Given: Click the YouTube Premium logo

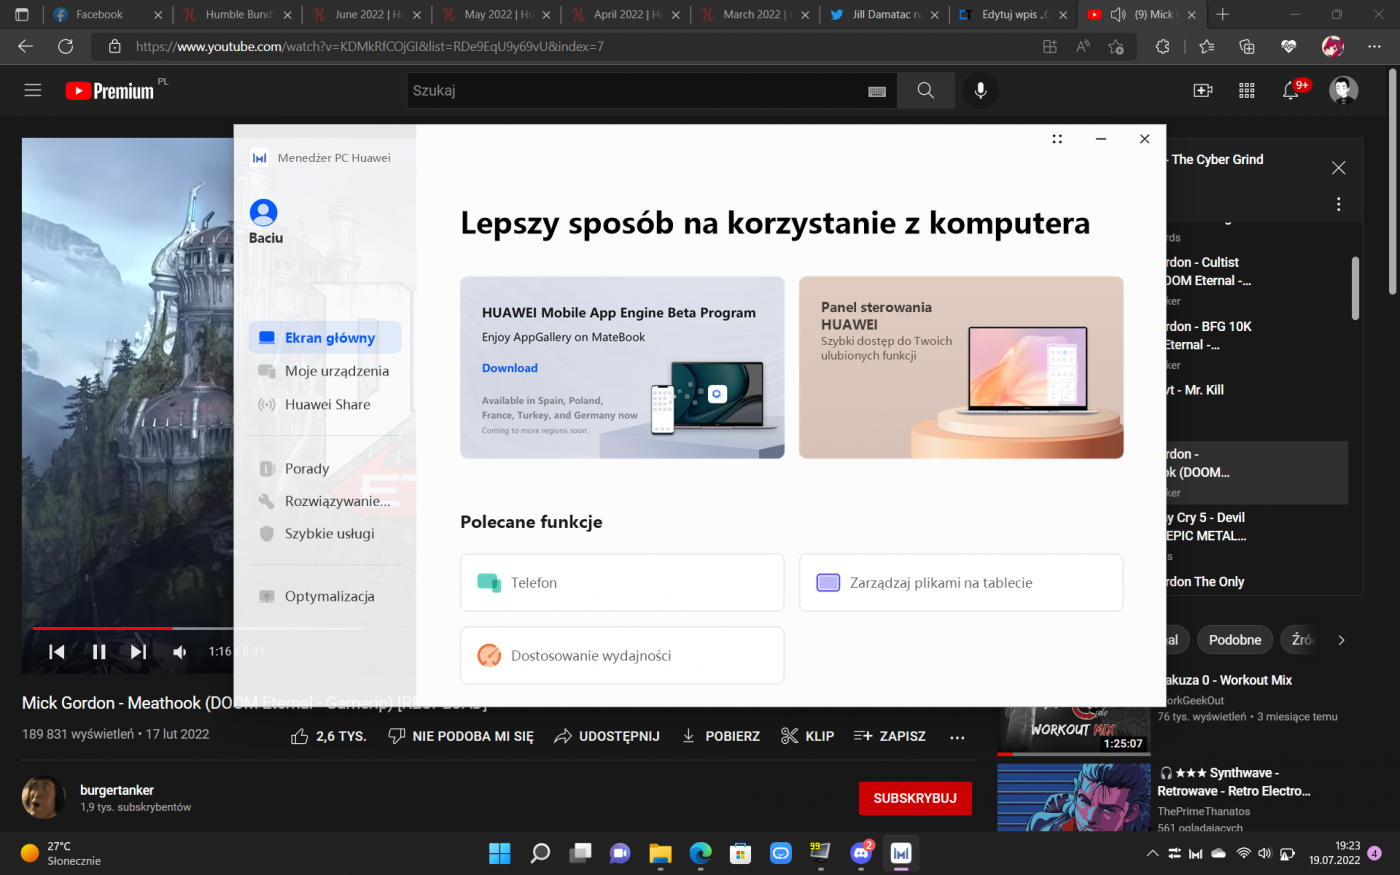Looking at the screenshot, I should pyautogui.click(x=111, y=91).
